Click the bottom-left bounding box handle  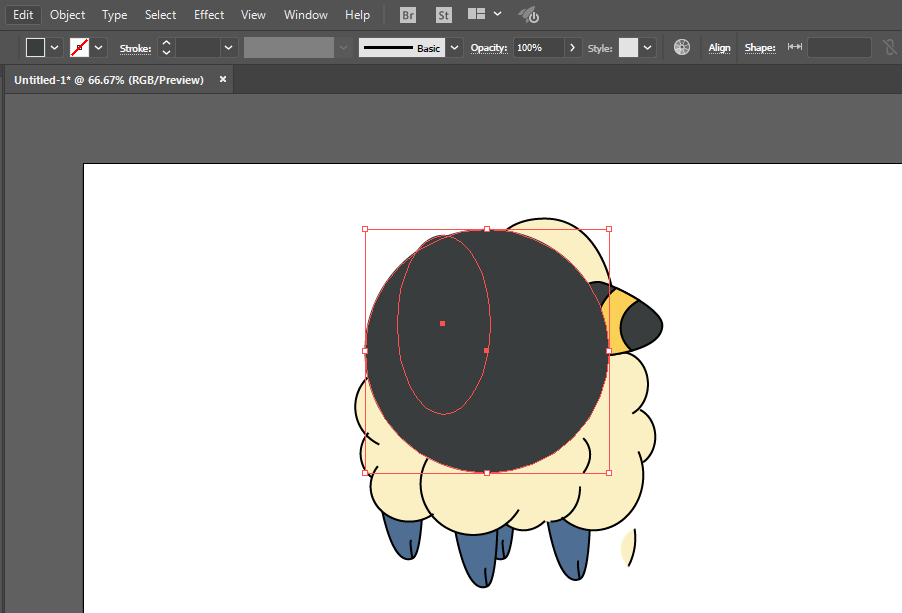point(365,473)
